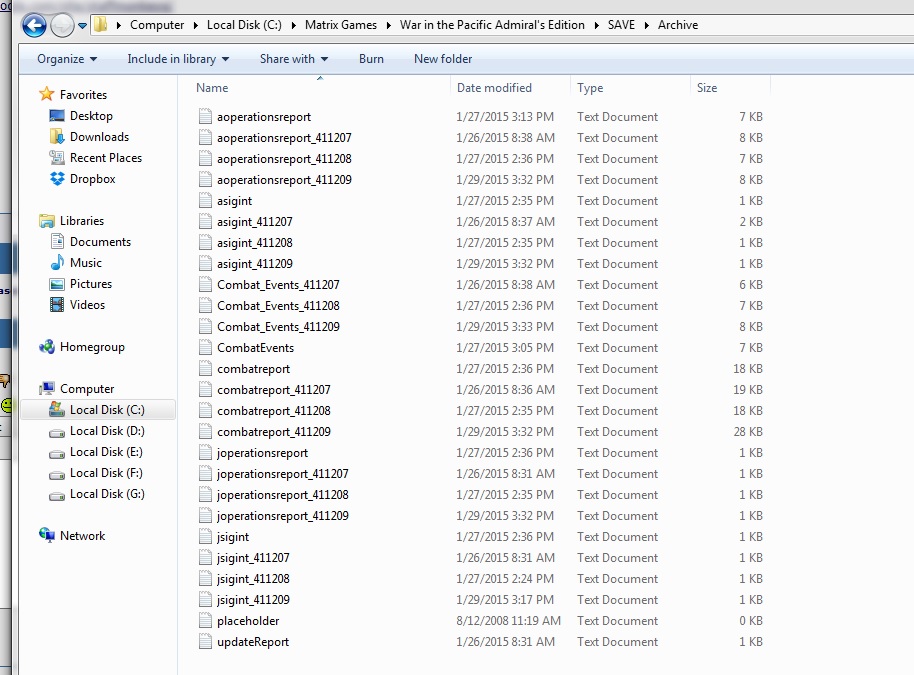This screenshot has height=675, width=914.
Task: Expand breadcrumb arrow after Matrix Games
Action: 388,25
